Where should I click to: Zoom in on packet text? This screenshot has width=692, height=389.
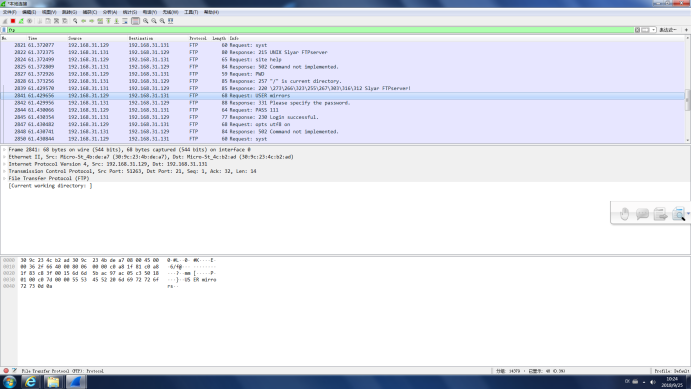click(x=146, y=21)
